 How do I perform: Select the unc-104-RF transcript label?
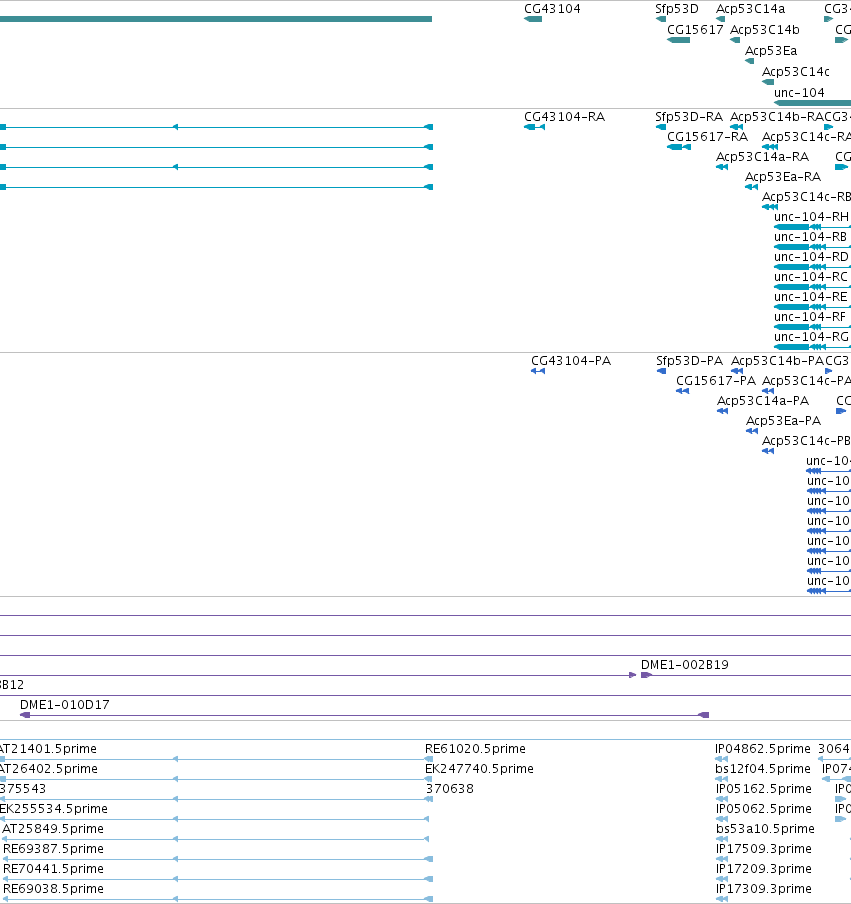pos(809,317)
